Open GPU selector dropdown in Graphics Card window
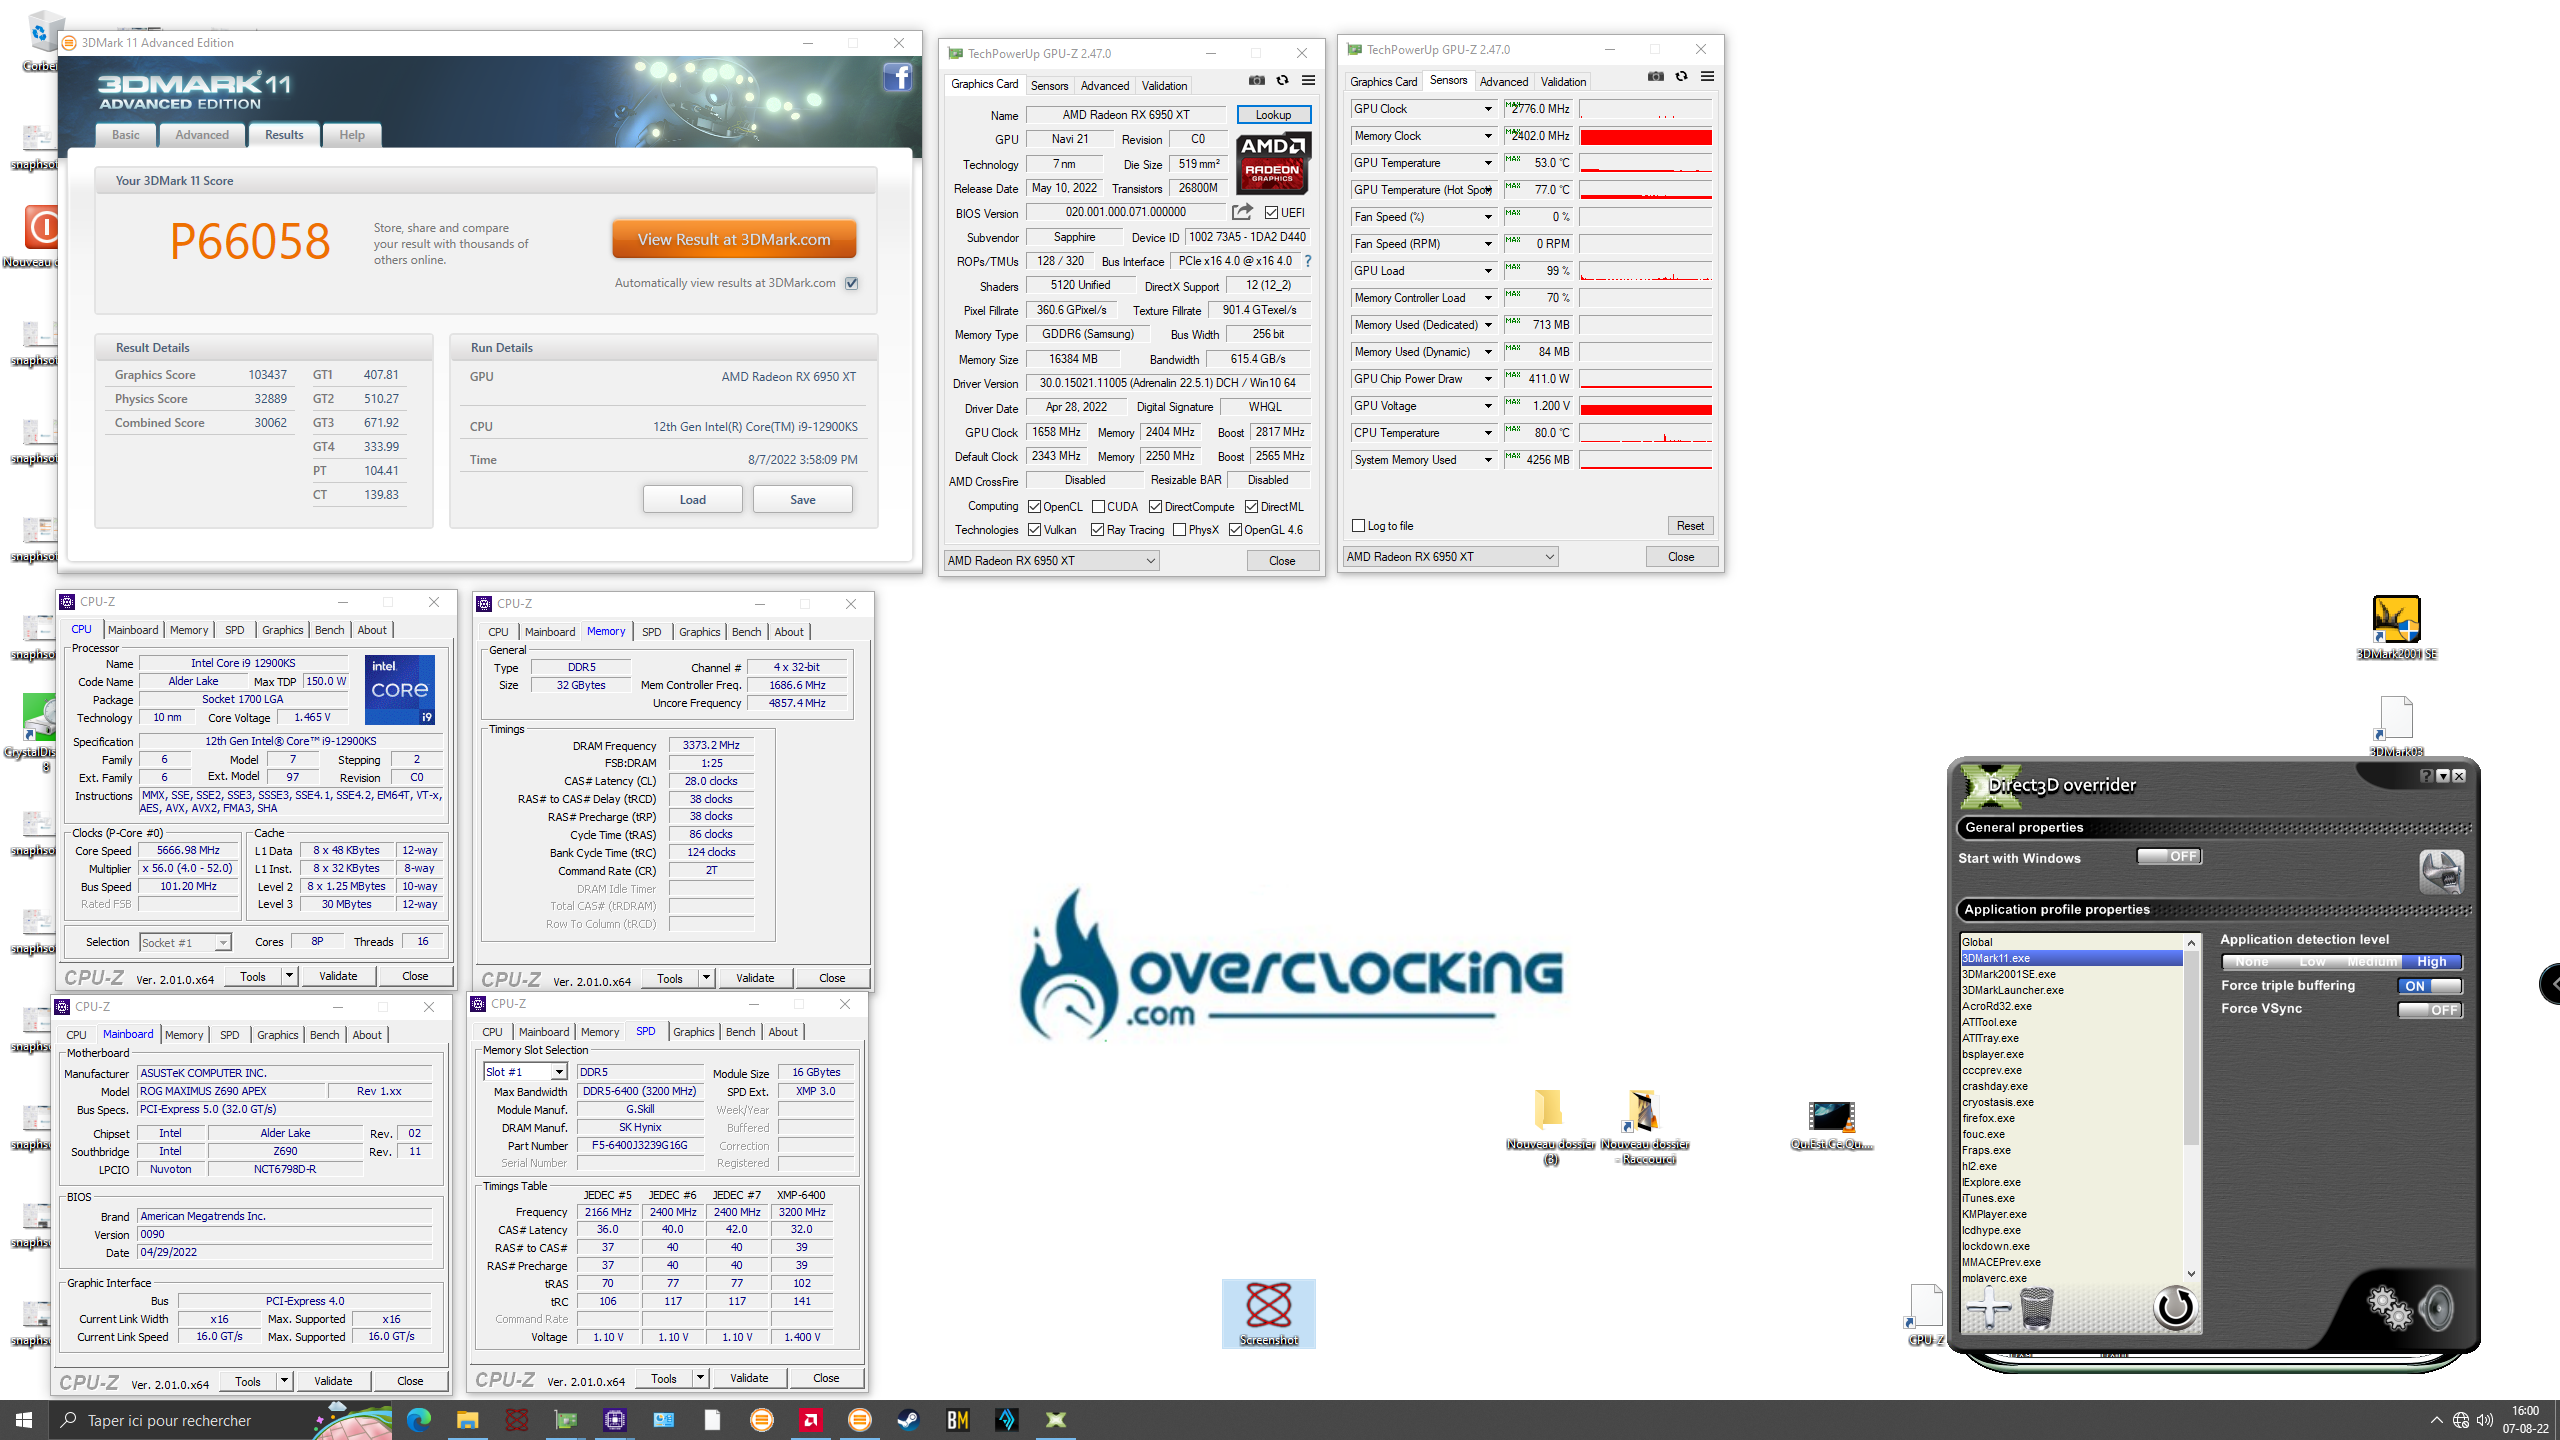This screenshot has height=1440, width=2560. 1052,561
